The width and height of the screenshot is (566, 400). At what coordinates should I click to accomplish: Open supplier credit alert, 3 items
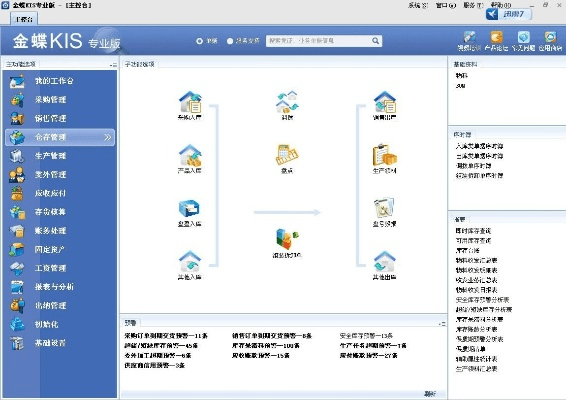coord(154,365)
